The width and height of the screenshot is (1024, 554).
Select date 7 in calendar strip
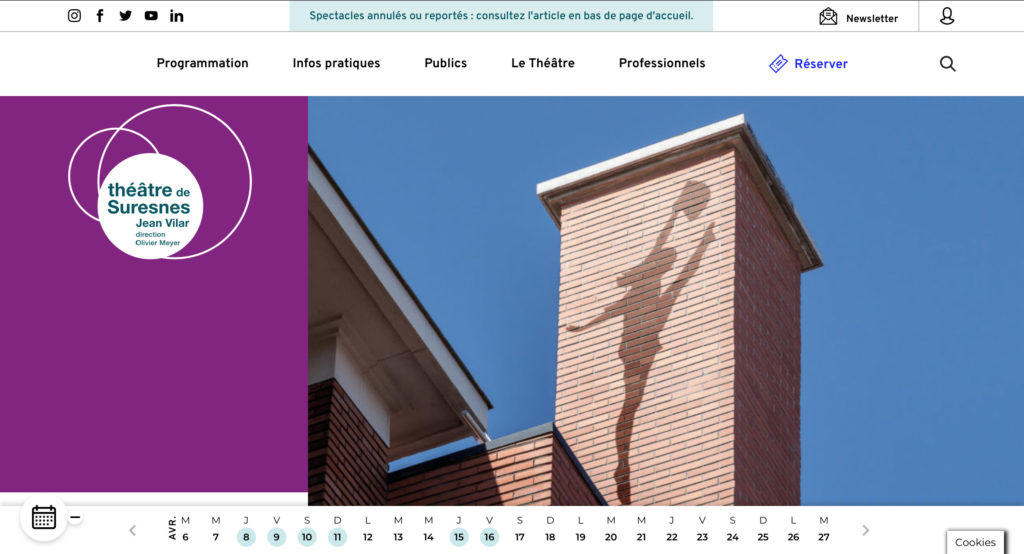coord(216,537)
